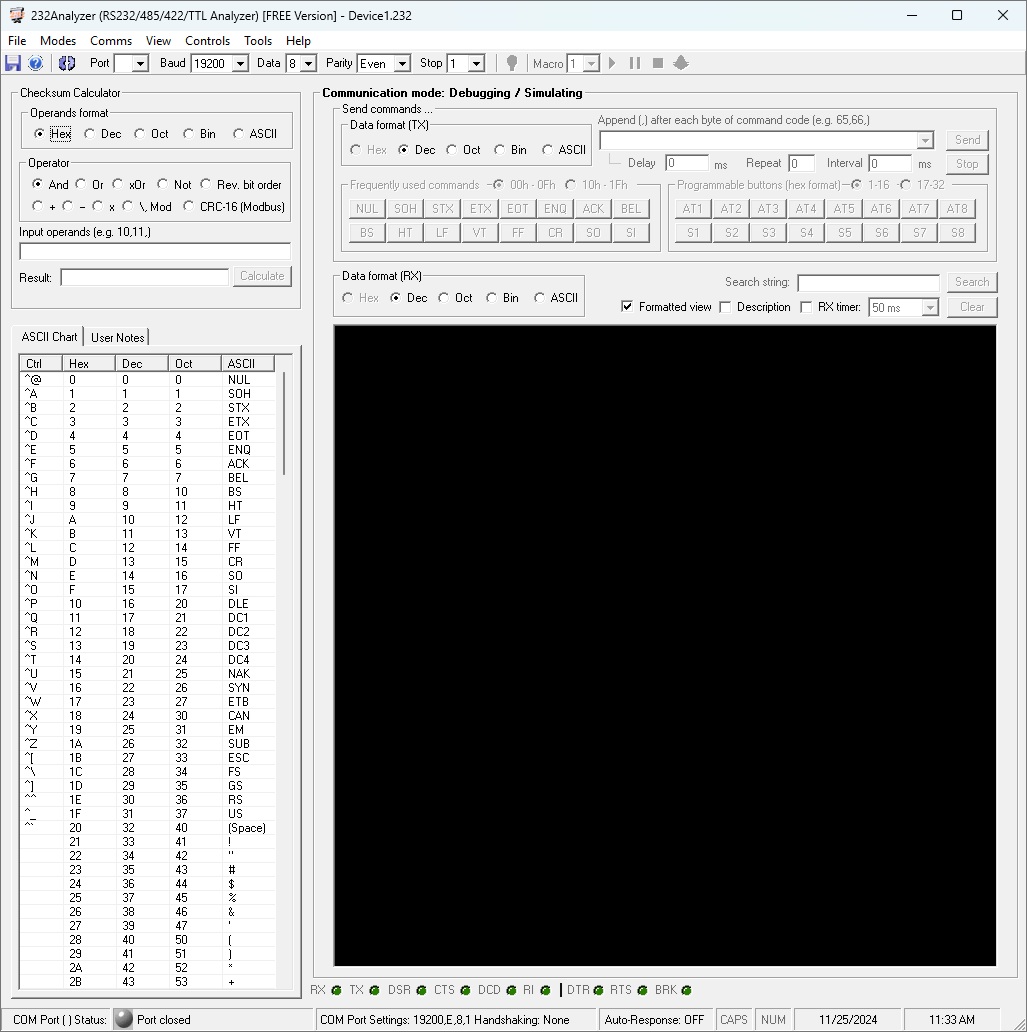
Task: Click the light bulb icon in the toolbar
Action: pyautogui.click(x=512, y=63)
